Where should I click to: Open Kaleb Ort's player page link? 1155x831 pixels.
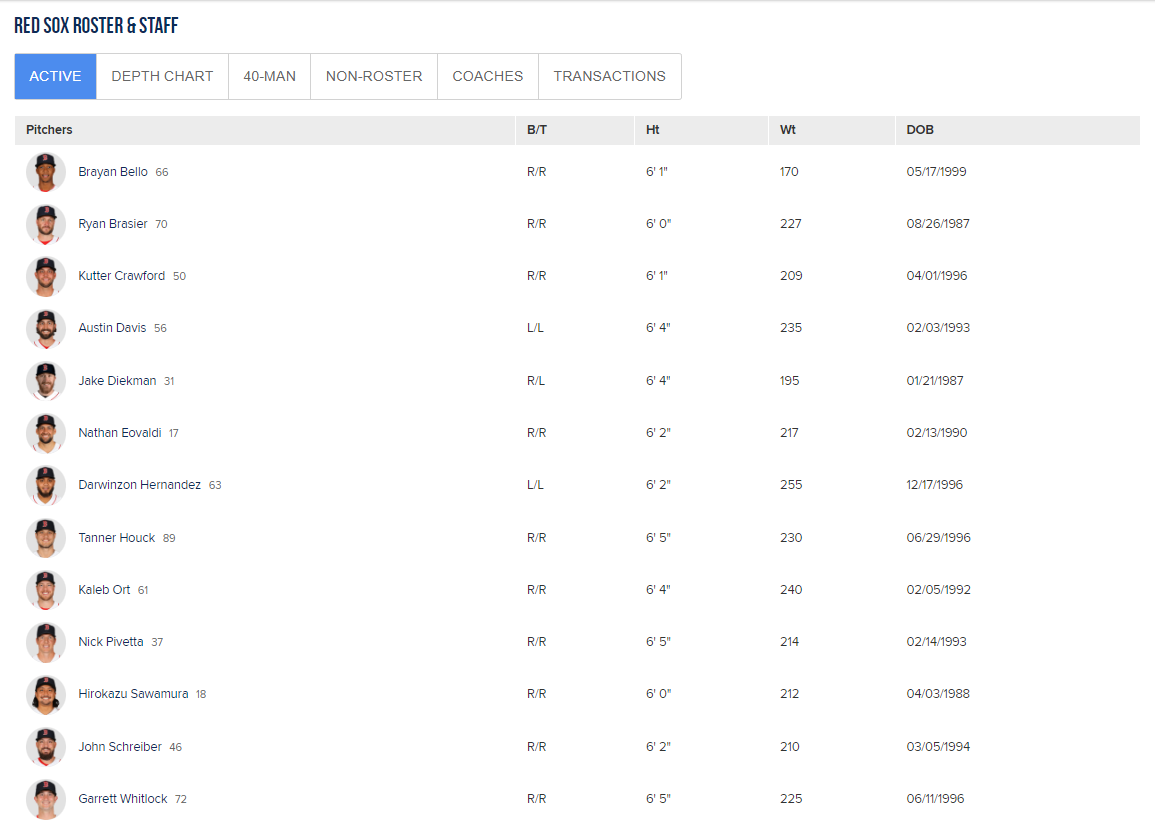click(x=104, y=590)
